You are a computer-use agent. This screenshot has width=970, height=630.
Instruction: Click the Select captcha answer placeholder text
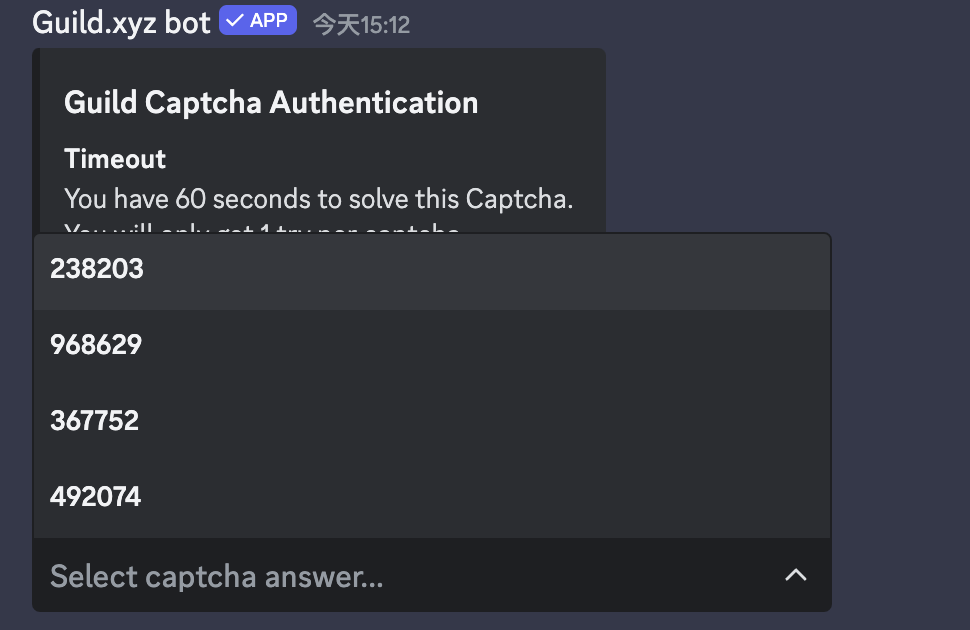(x=216, y=576)
